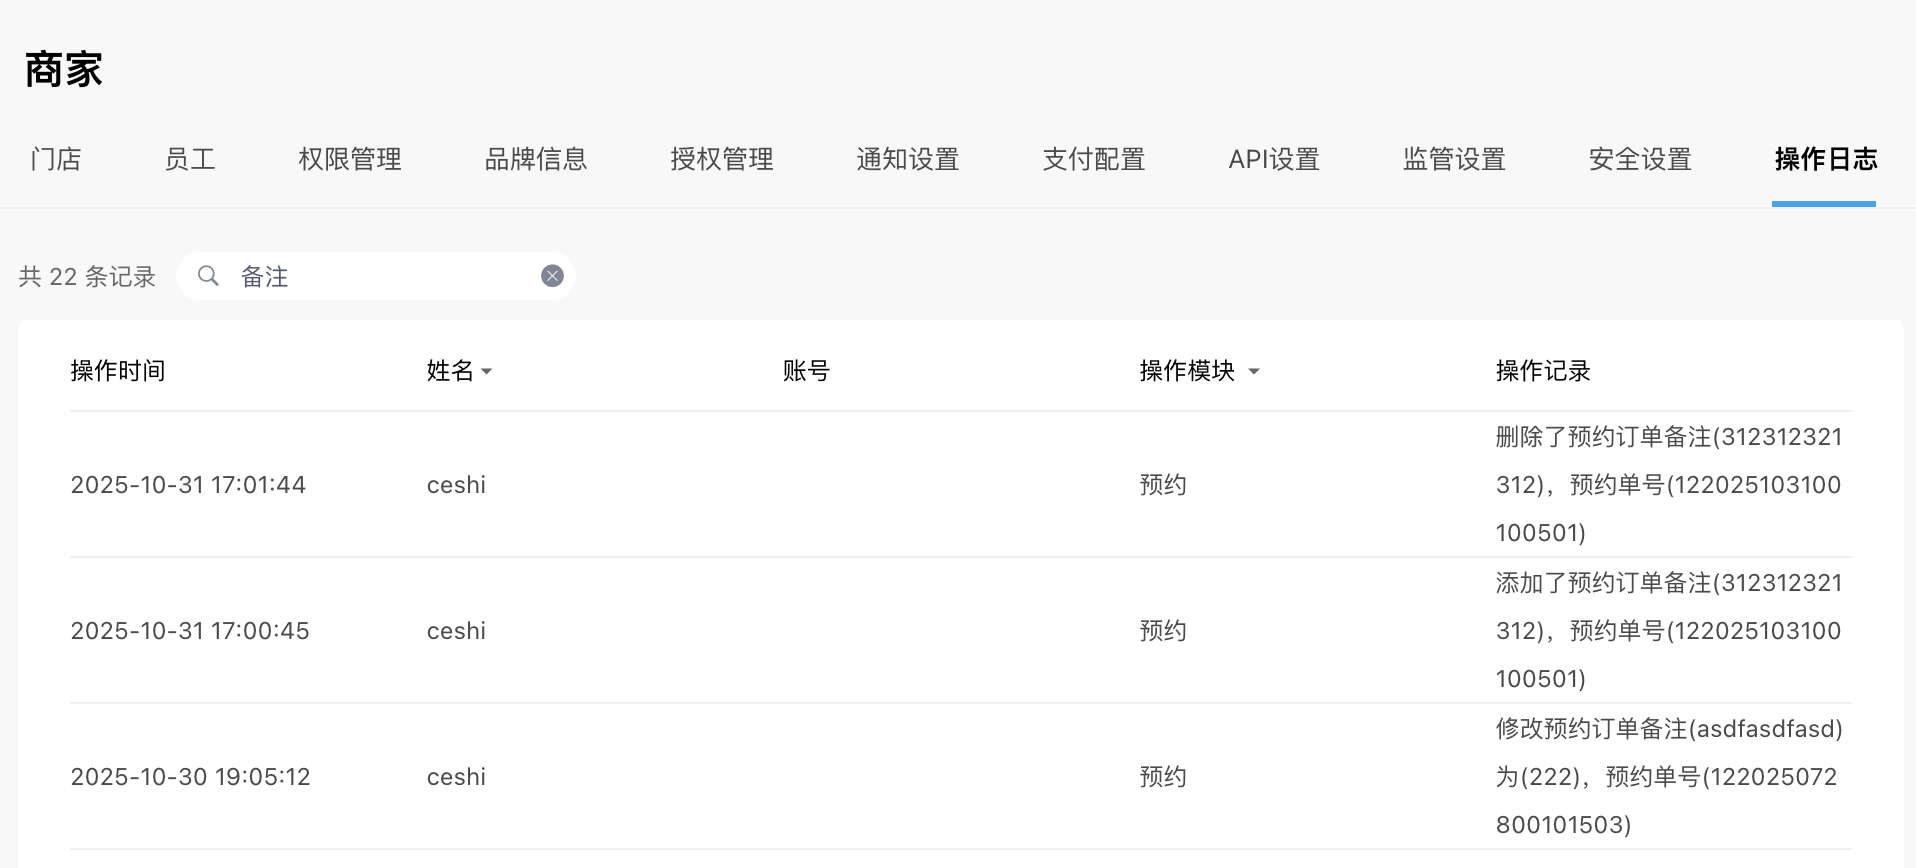Image resolution: width=1916 pixels, height=868 pixels.
Task: Click the active 操作日志 tab
Action: click(x=1826, y=159)
